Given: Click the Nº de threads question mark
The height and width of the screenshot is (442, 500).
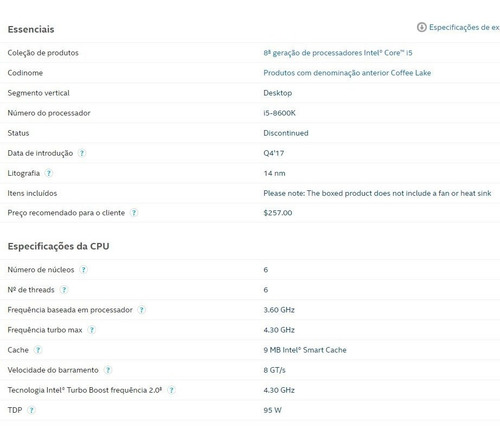Looking at the screenshot, I should [64, 290].
